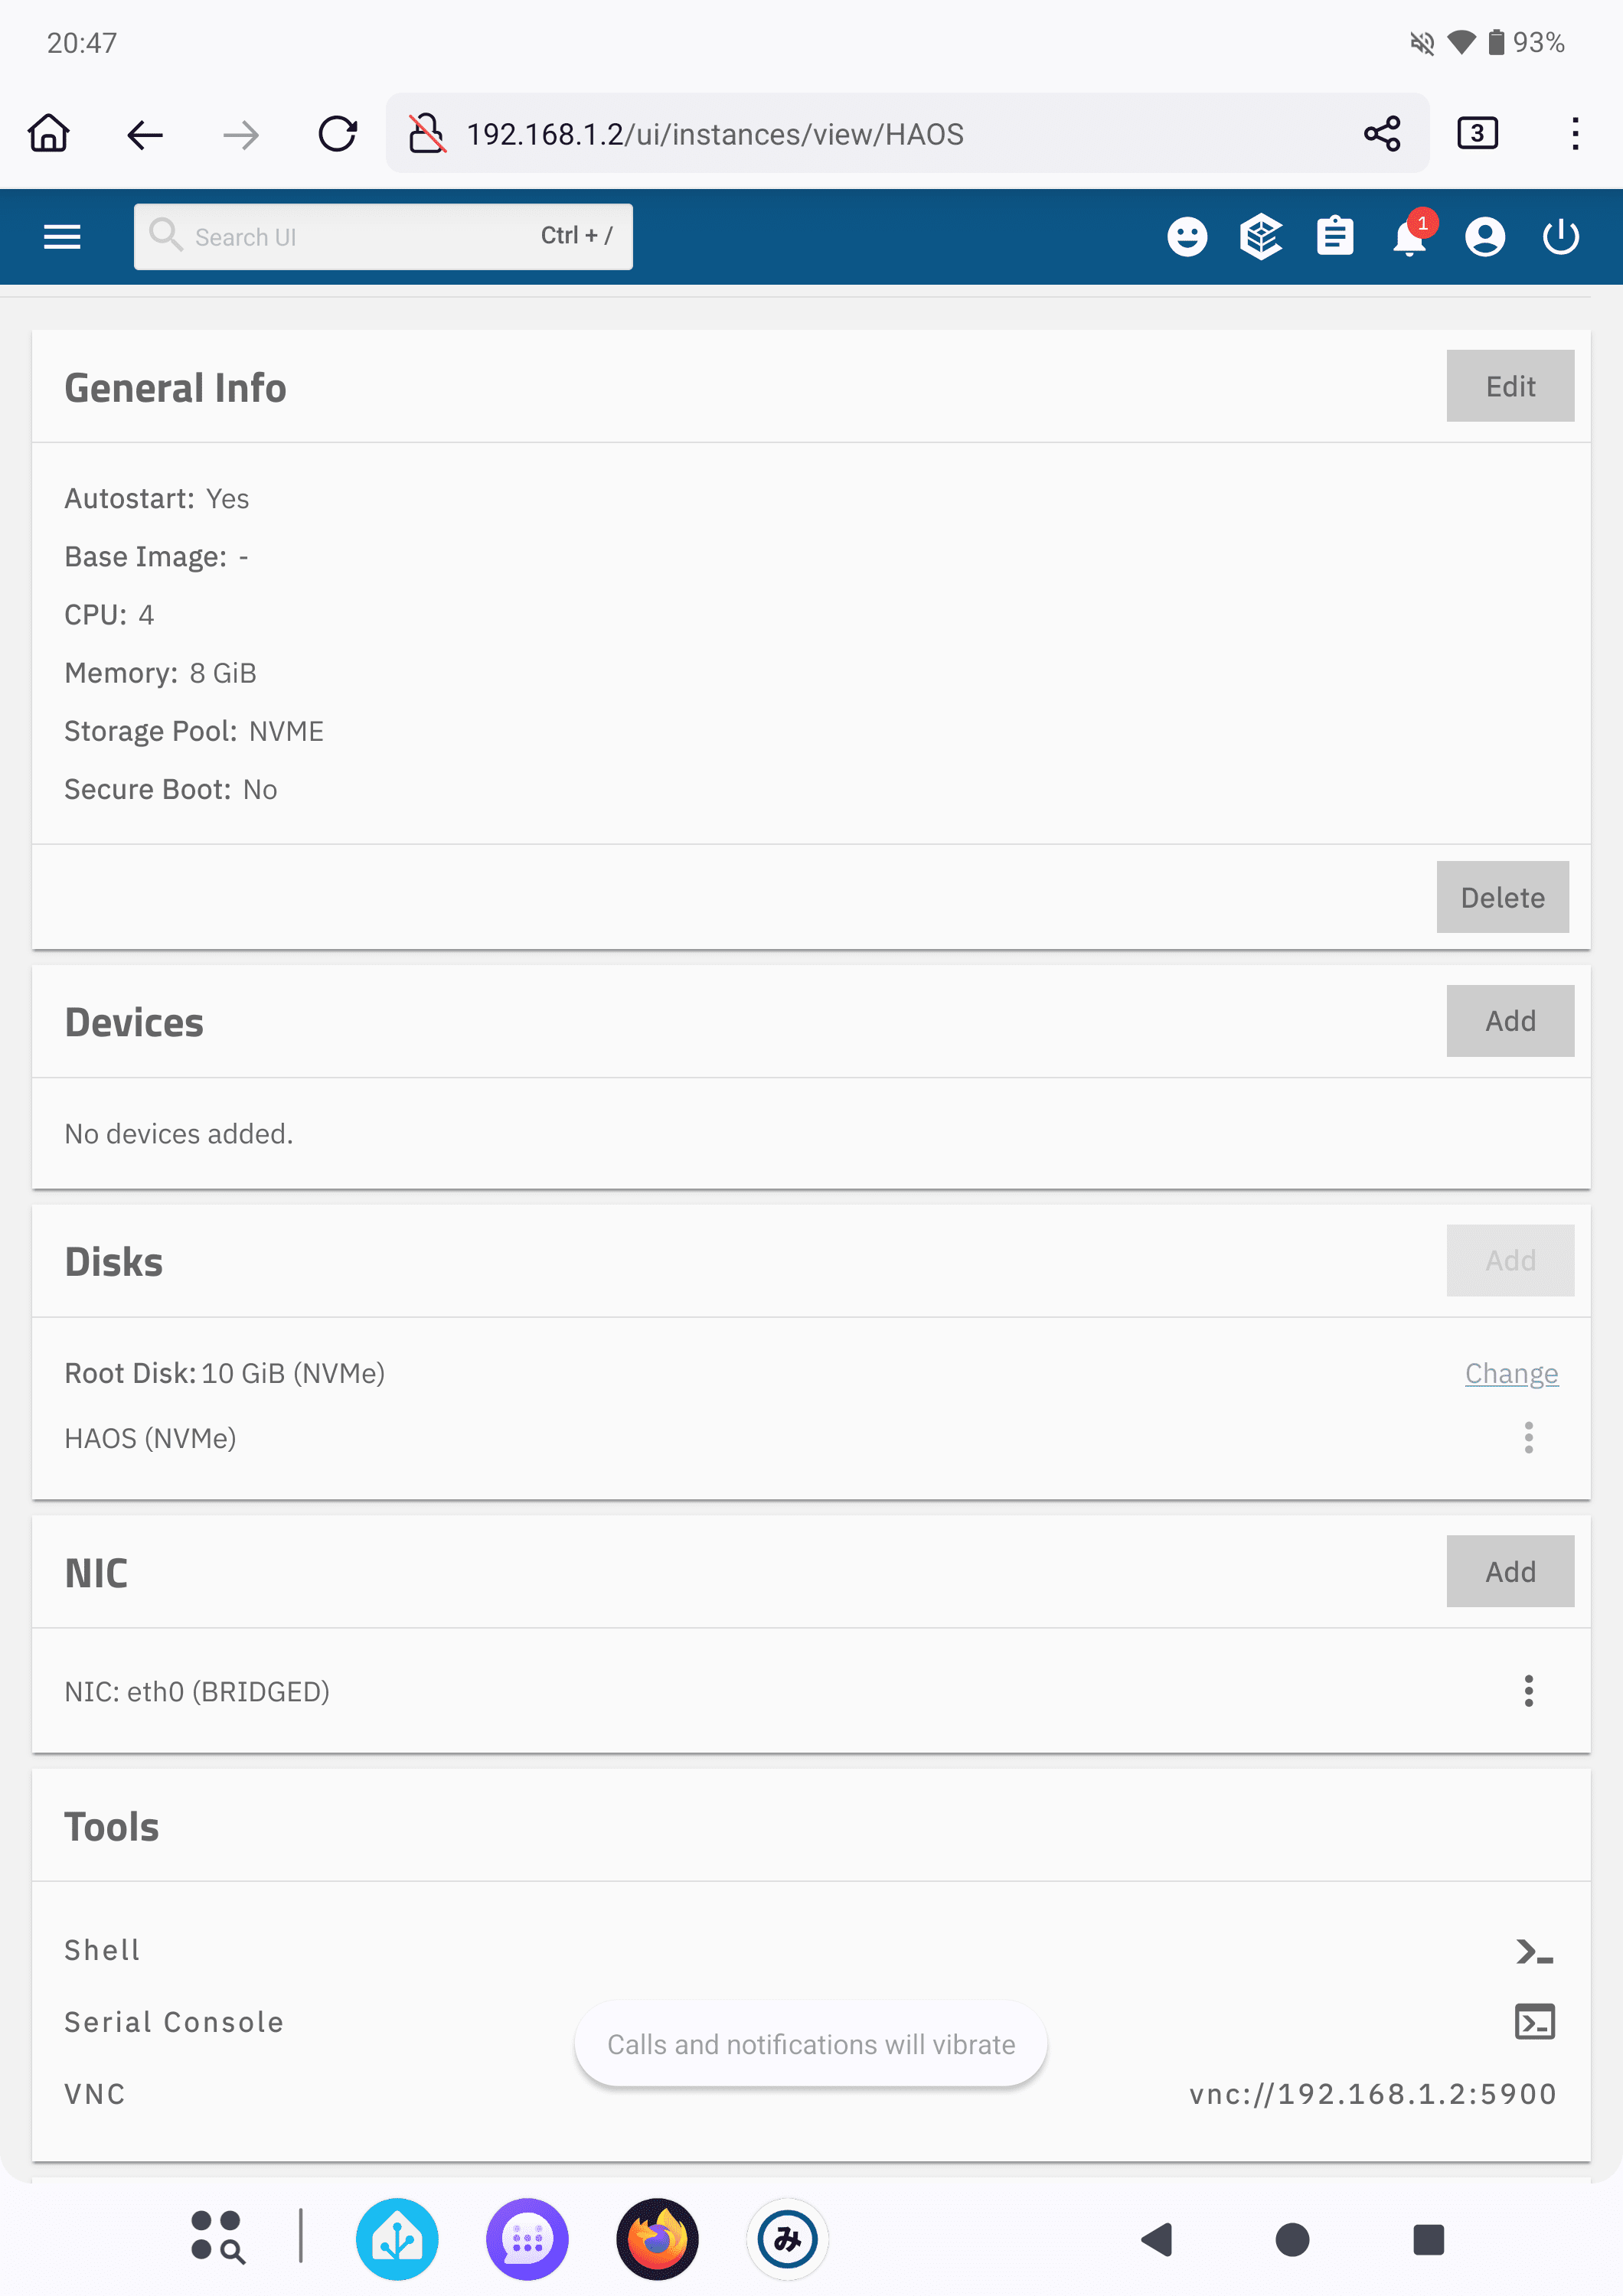Open Firefox from the taskbar
The image size is (1623, 2296).
click(657, 2239)
